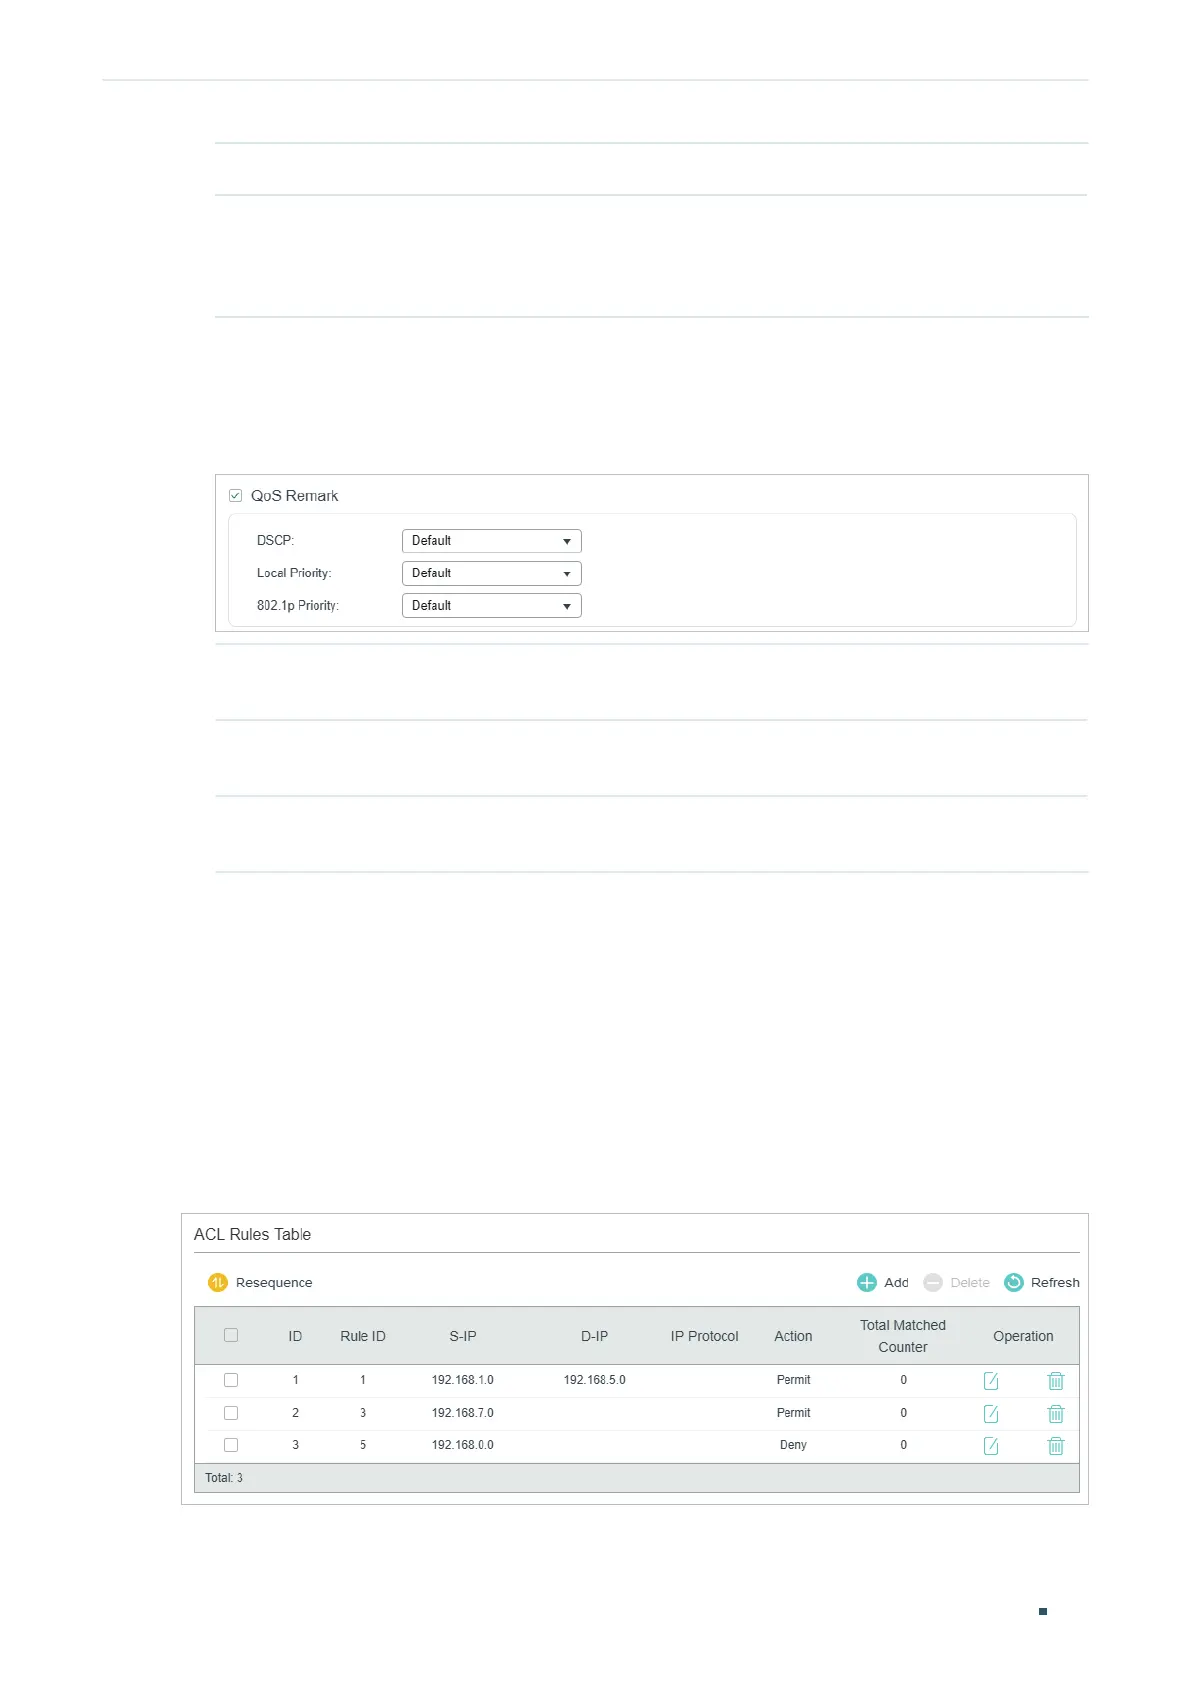Click the Resequence label
Image resolution: width=1191 pixels, height=1684 pixels.
[x=274, y=1282]
